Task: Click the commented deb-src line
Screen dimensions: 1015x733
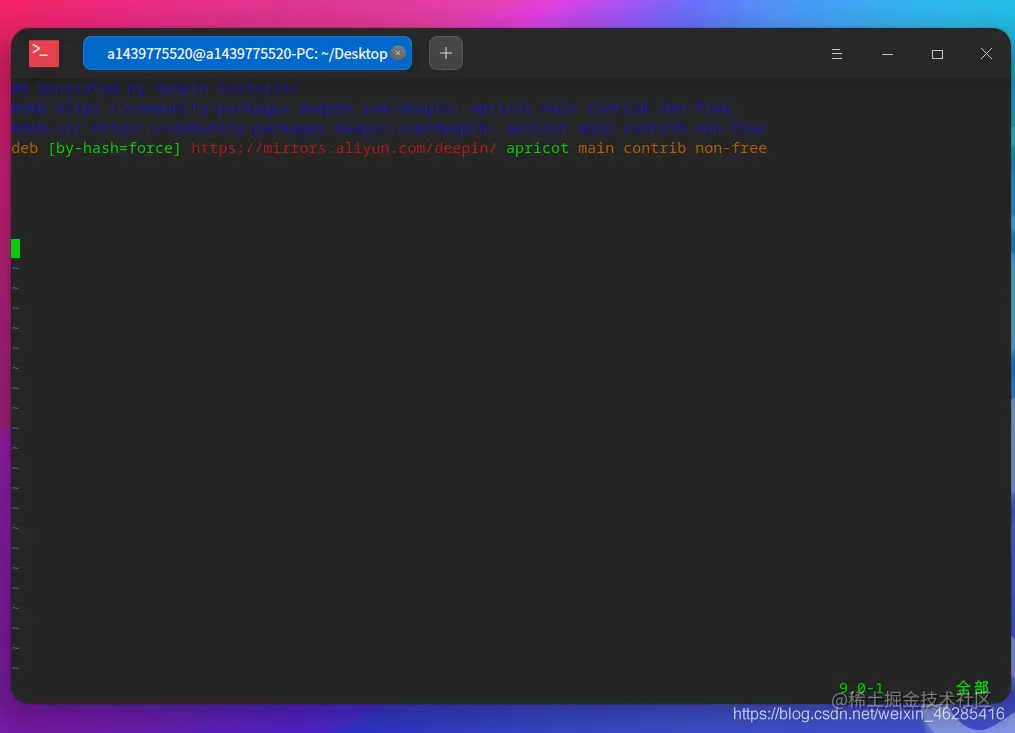Action: [388, 128]
